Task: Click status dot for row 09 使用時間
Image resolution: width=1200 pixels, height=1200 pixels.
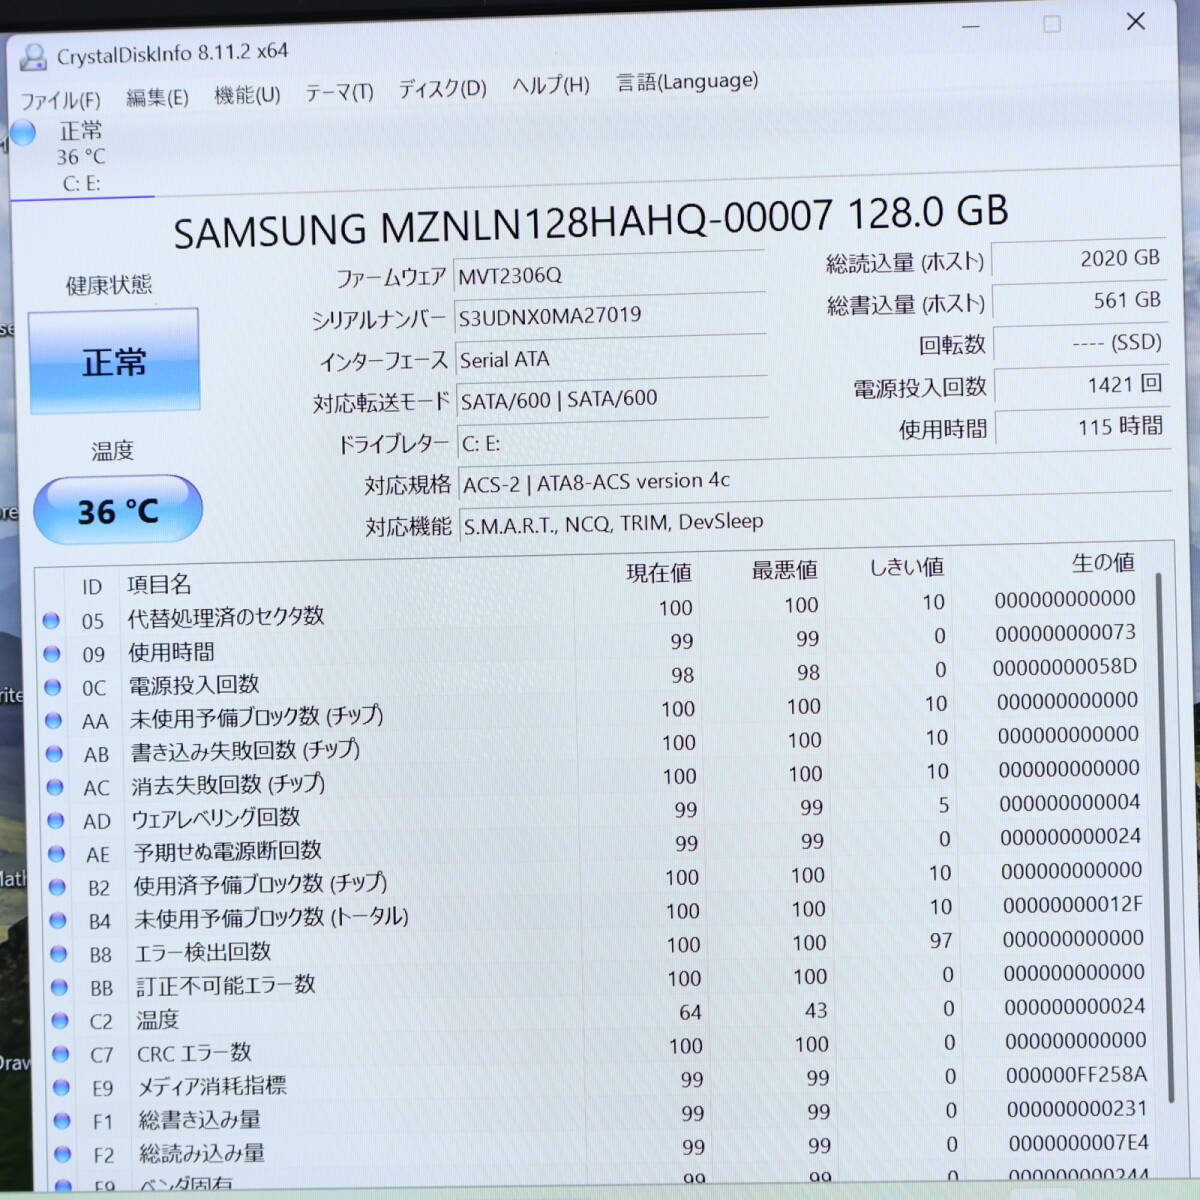Action: (x=52, y=654)
